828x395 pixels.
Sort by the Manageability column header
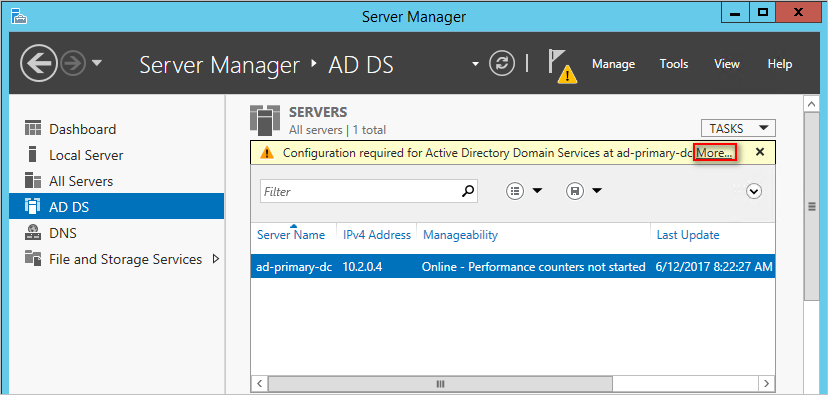[460, 235]
